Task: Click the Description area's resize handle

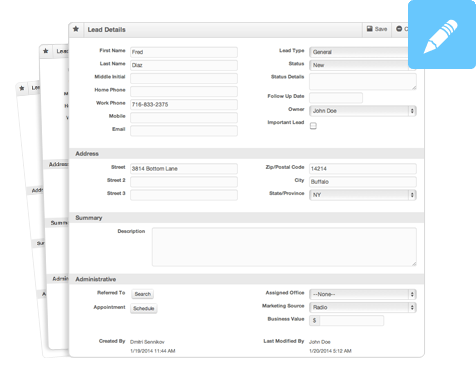Action: click(x=414, y=264)
